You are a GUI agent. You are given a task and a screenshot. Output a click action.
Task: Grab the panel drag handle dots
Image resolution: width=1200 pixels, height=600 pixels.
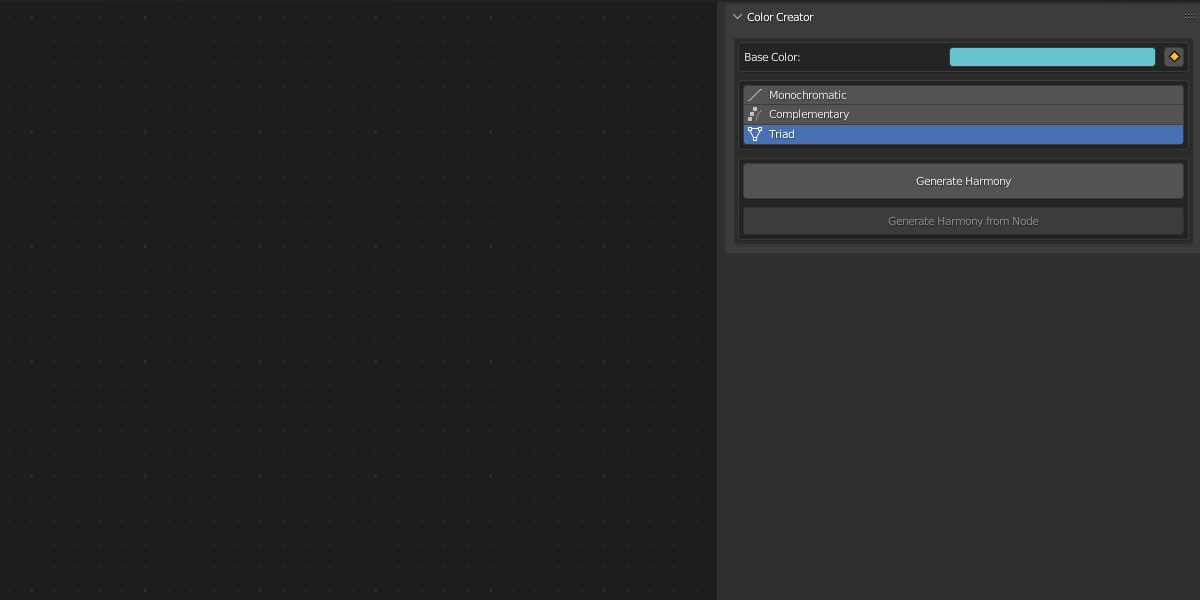[x=1189, y=16]
